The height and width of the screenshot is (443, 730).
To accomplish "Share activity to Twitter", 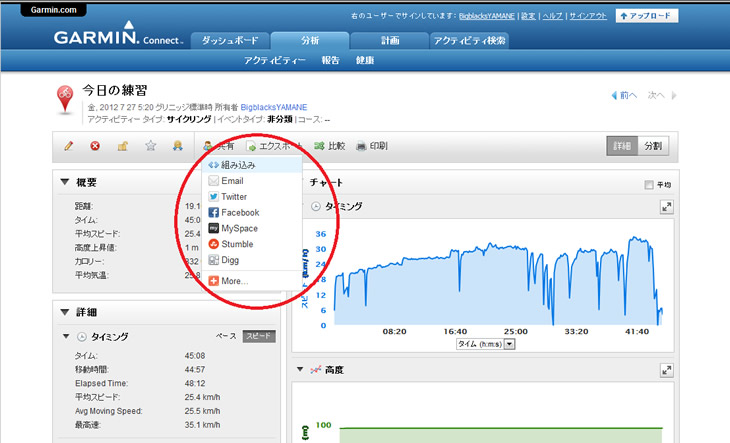I will coord(252,196).
